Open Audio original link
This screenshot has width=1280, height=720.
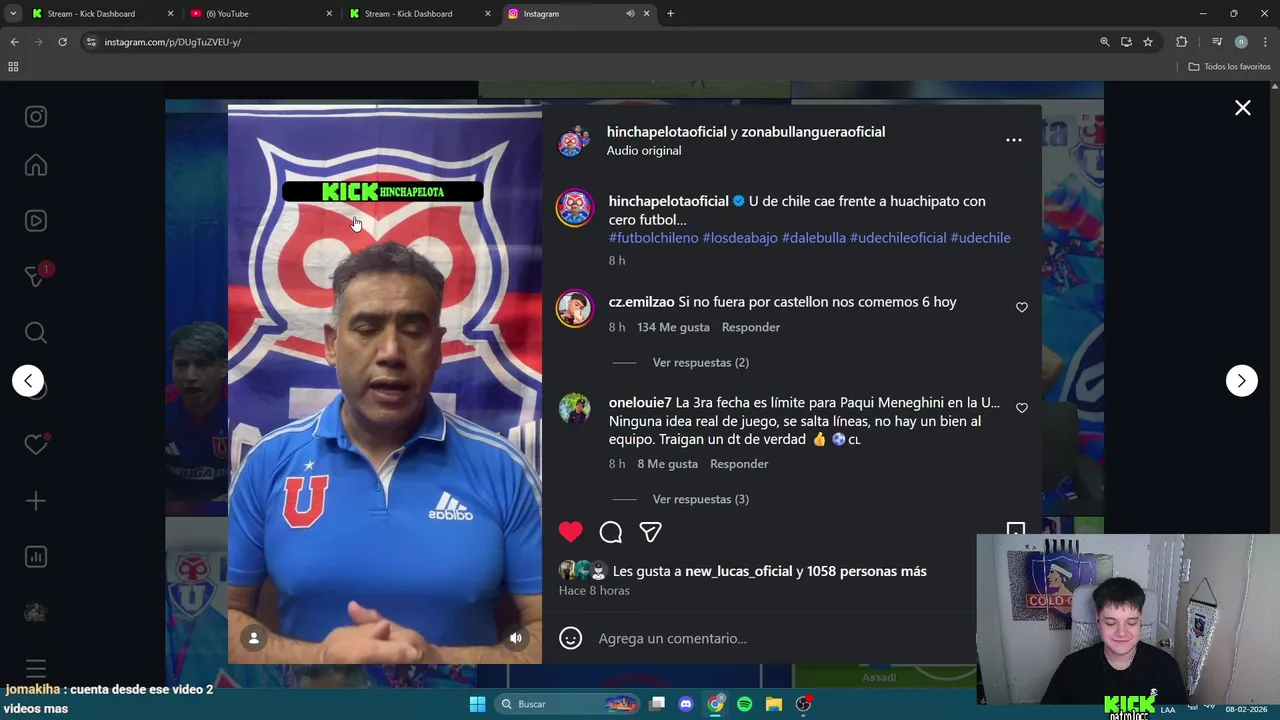click(x=644, y=151)
